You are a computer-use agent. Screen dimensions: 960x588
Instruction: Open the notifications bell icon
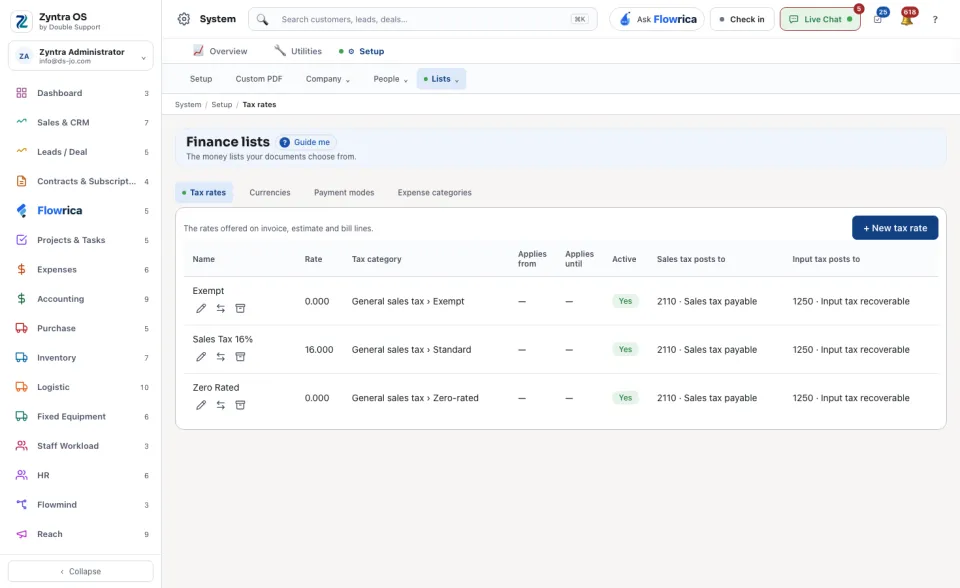click(907, 19)
